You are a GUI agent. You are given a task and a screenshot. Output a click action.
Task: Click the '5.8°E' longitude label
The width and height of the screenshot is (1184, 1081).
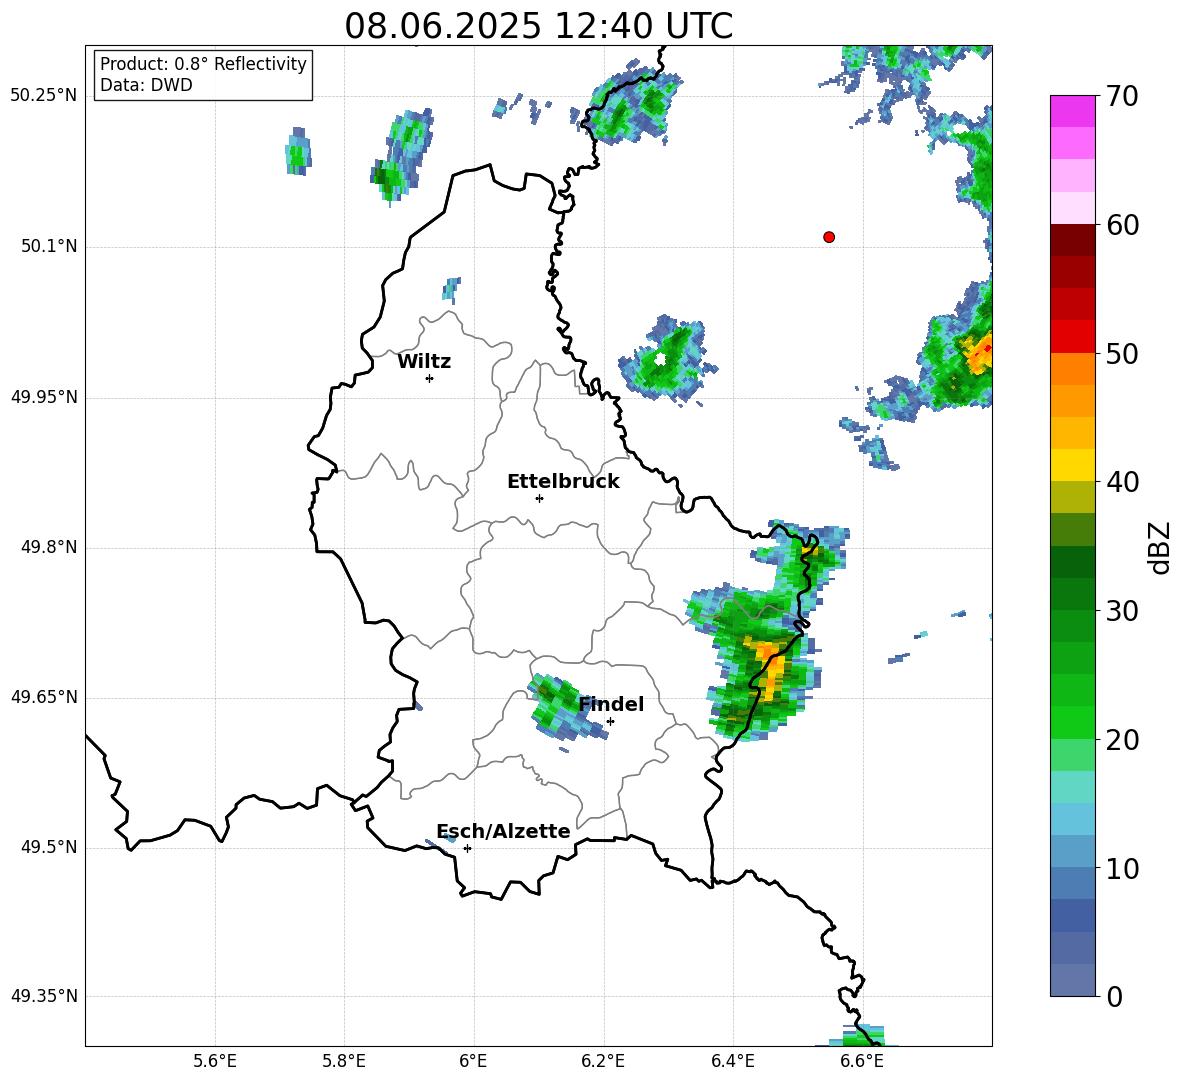(344, 1061)
